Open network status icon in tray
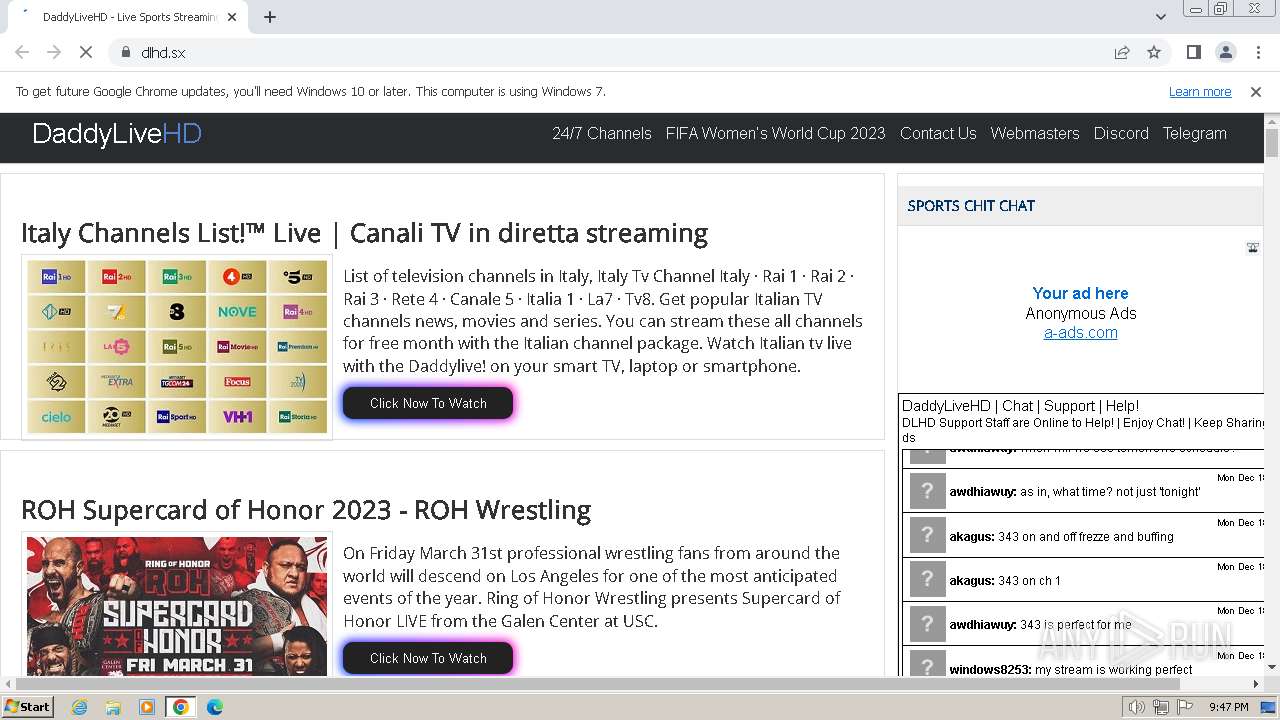The image size is (1280, 720). [x=1161, y=707]
